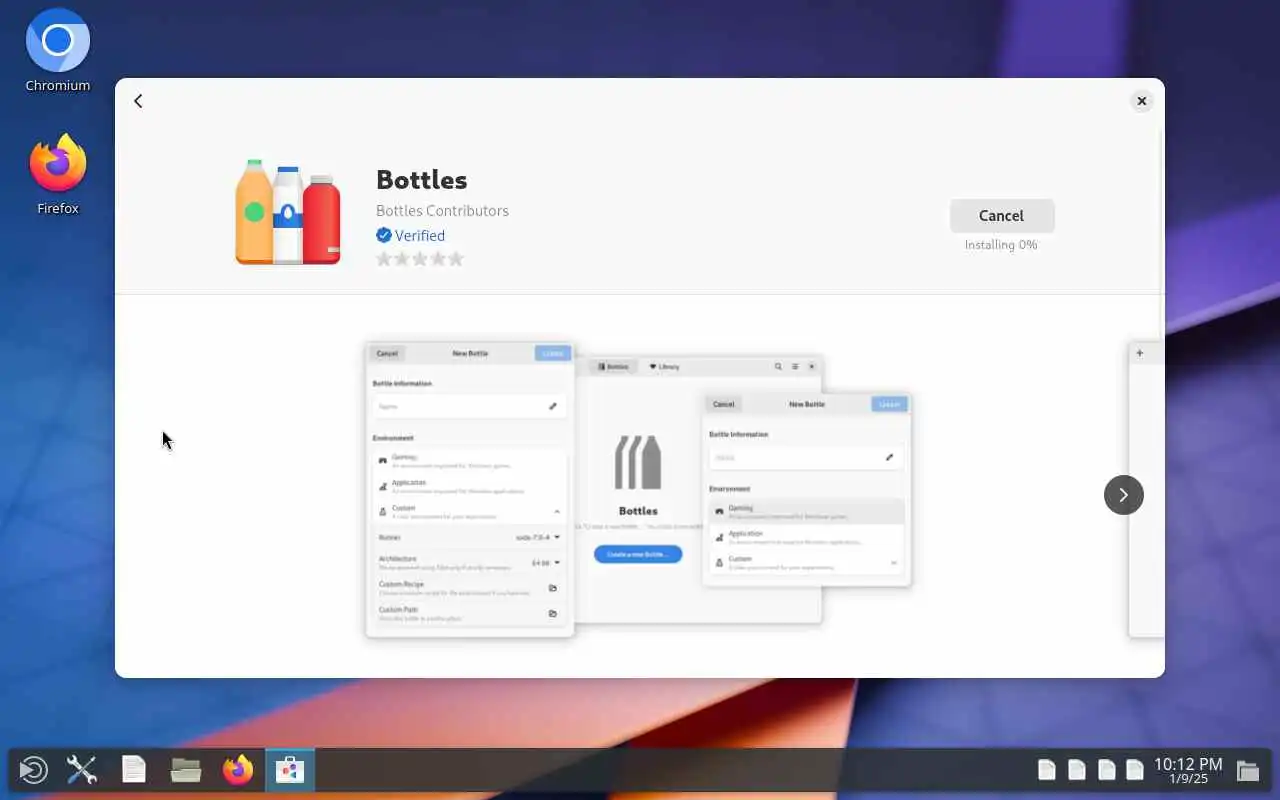
Task: Cancel the Bottles installation
Action: pyautogui.click(x=1001, y=216)
